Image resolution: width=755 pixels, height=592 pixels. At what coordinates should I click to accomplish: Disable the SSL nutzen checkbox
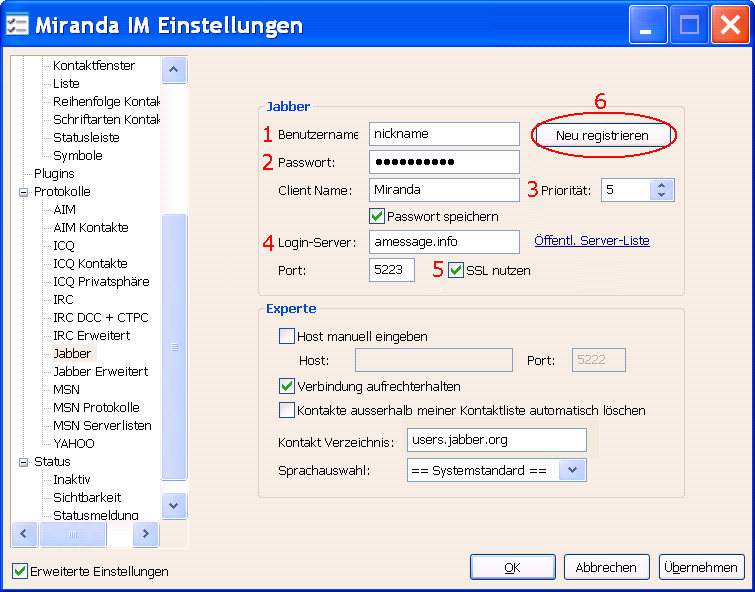coord(457,270)
